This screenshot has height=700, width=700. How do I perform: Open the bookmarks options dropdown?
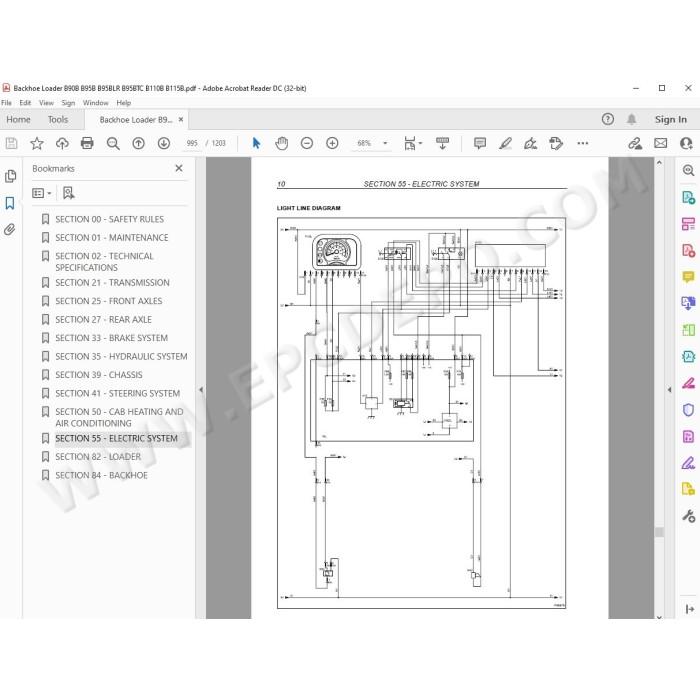coord(42,193)
